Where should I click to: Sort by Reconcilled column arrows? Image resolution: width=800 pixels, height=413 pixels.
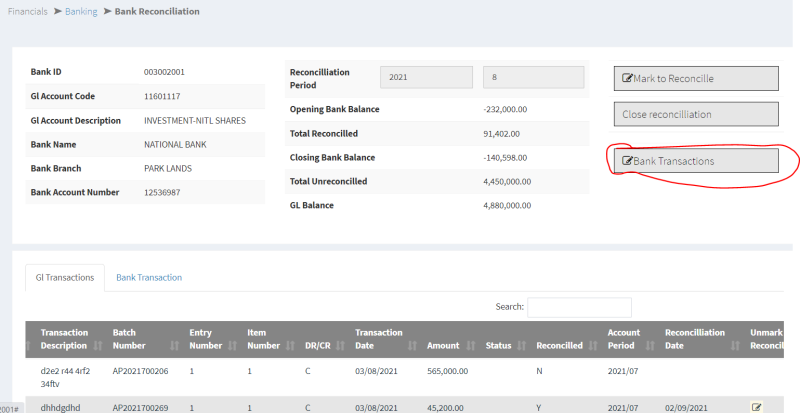click(x=594, y=345)
